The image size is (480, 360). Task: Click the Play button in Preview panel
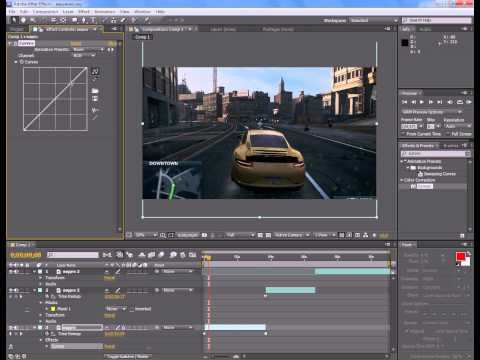422,102
